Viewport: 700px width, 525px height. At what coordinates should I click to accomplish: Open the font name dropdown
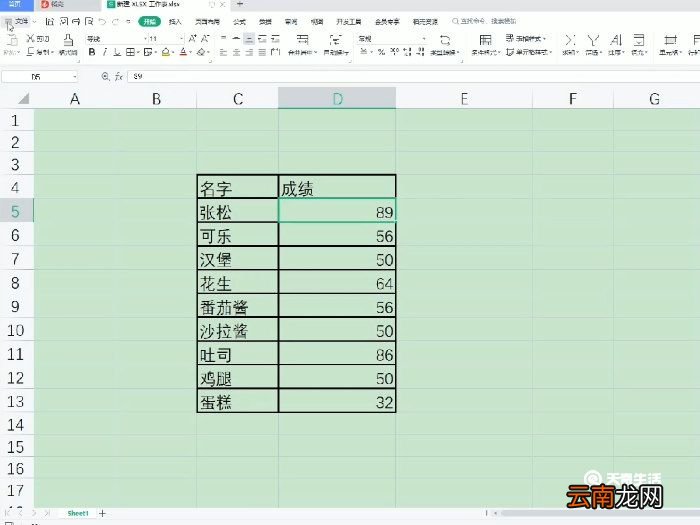pyautogui.click(x=145, y=39)
